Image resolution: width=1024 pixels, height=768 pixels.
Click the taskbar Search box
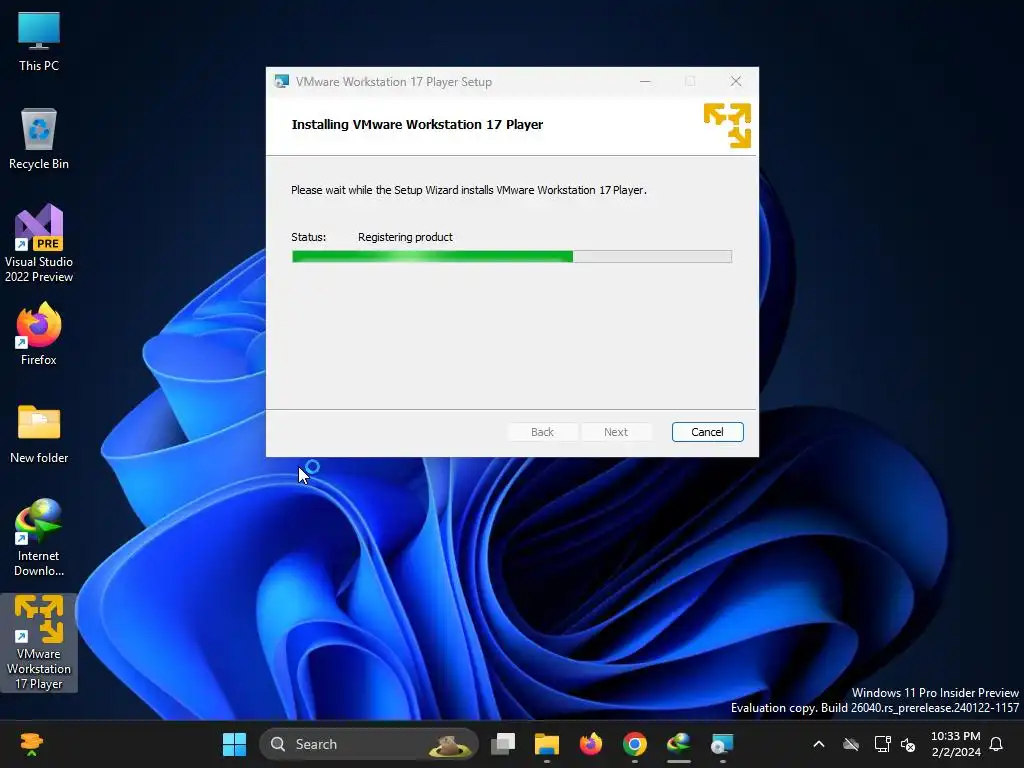click(368, 744)
